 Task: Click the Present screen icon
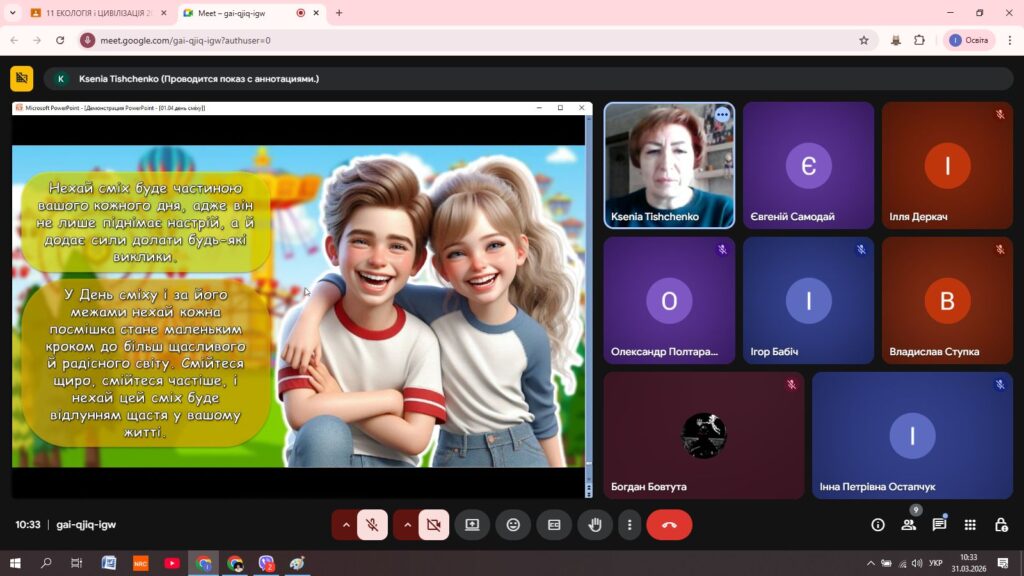[x=472, y=525]
